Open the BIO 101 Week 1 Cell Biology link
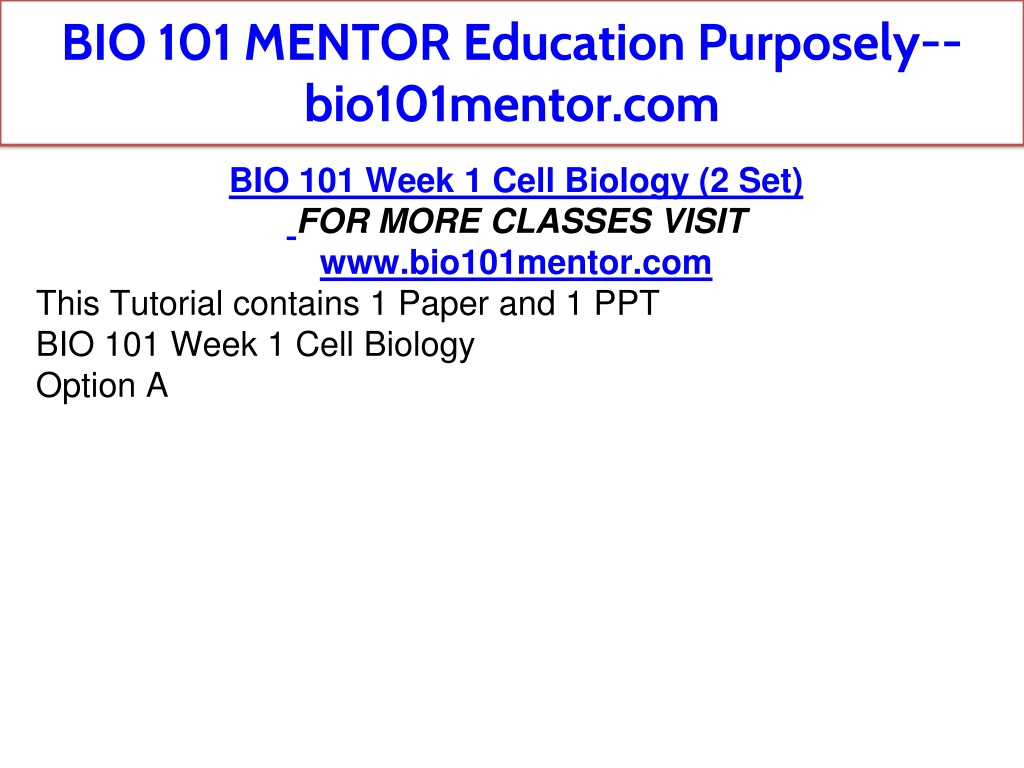This screenshot has width=1024, height=768. click(516, 181)
